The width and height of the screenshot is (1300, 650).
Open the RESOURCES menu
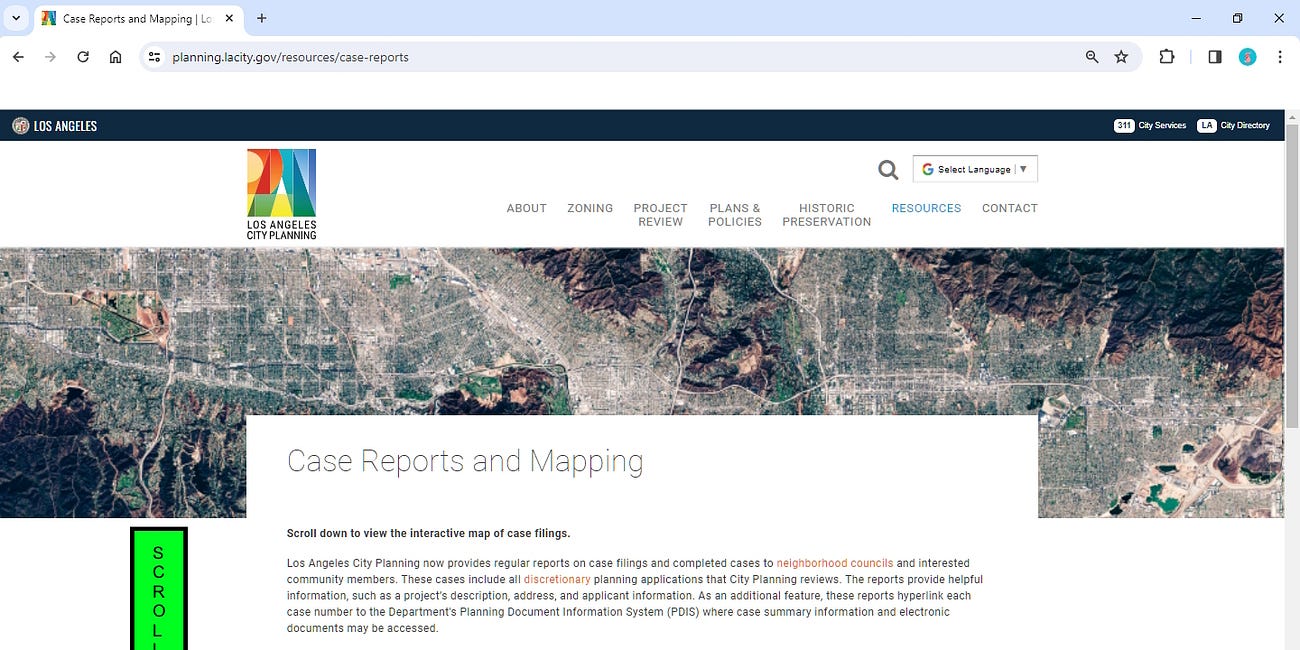coord(926,208)
